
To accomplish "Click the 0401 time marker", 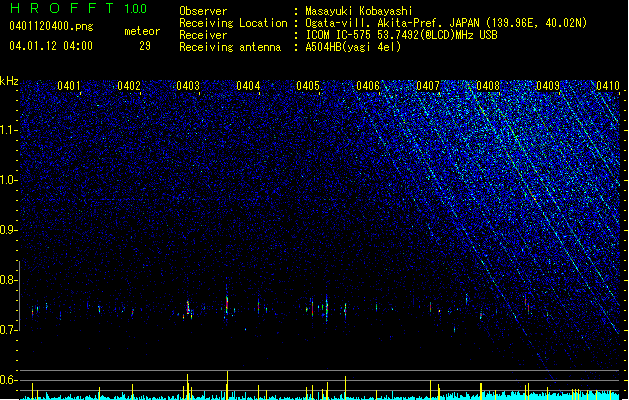I will click(69, 86).
